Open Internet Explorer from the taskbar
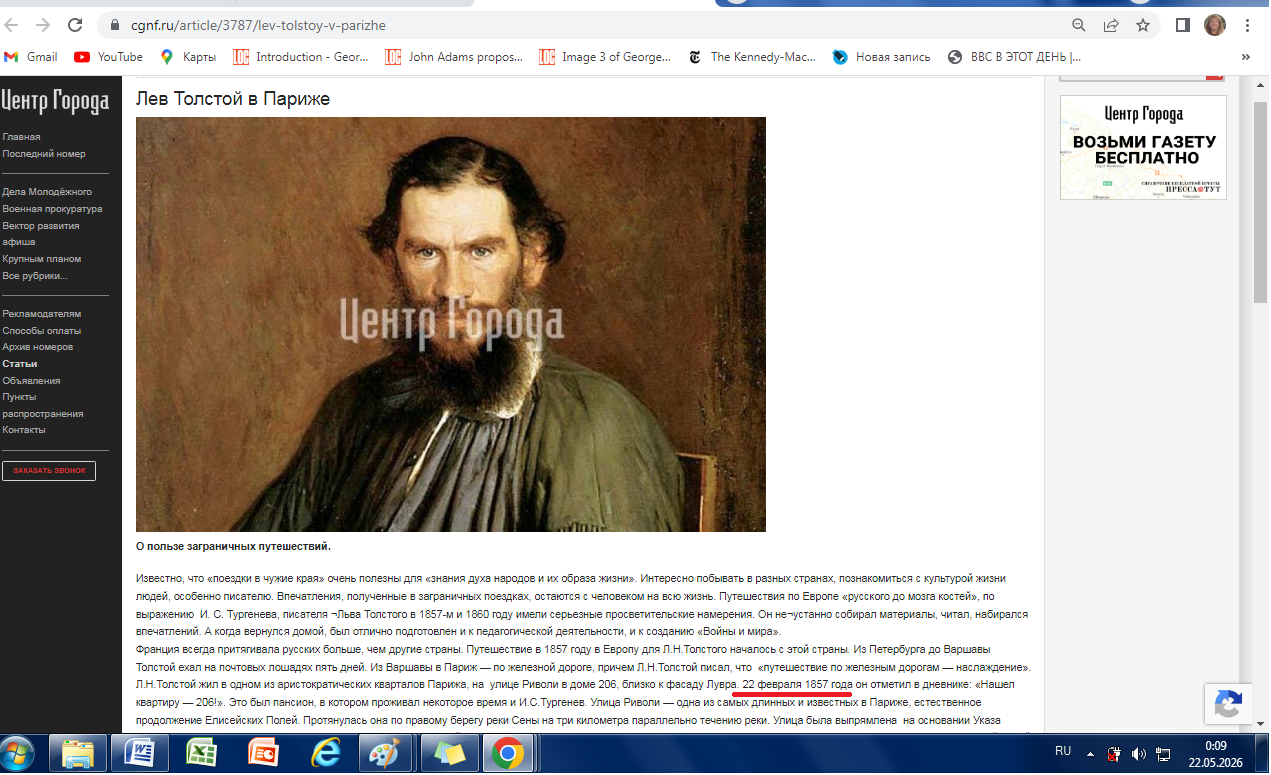 [325, 753]
